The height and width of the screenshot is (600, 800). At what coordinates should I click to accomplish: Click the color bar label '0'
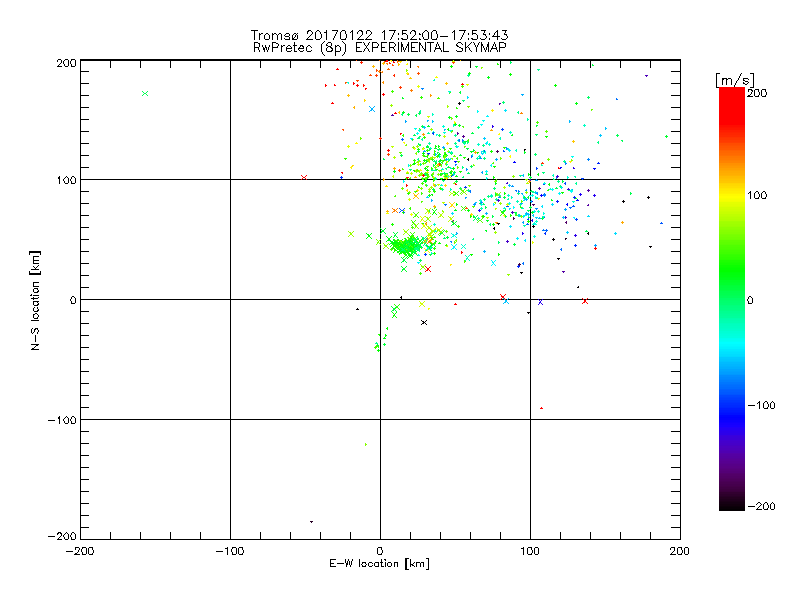(750, 300)
